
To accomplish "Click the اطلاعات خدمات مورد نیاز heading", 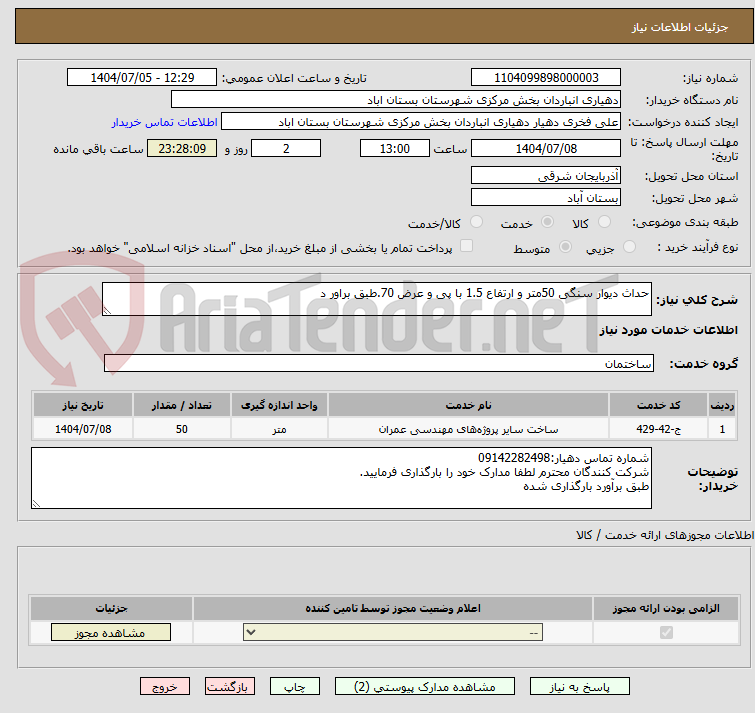I will (x=668, y=330).
